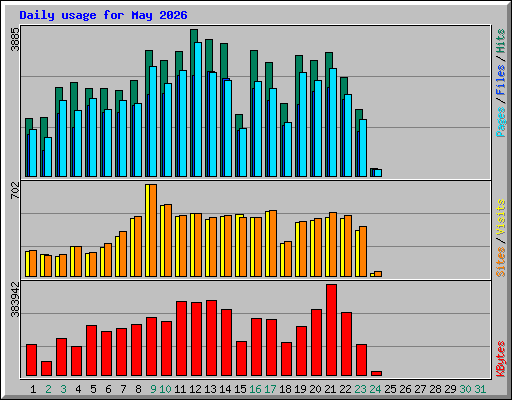Click the red KBytes bar for day 13
This screenshot has width=512, height=400.
(211, 338)
